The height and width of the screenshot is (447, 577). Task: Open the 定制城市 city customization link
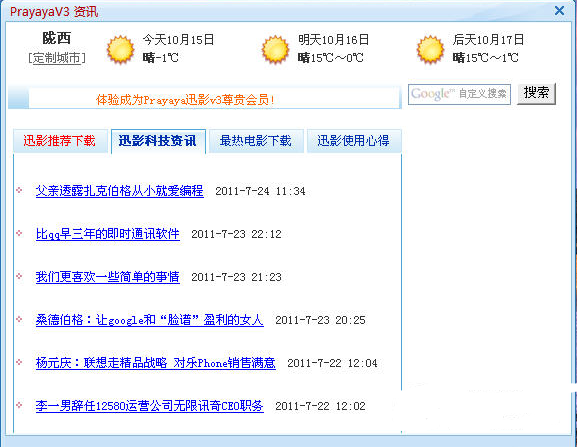[57, 58]
